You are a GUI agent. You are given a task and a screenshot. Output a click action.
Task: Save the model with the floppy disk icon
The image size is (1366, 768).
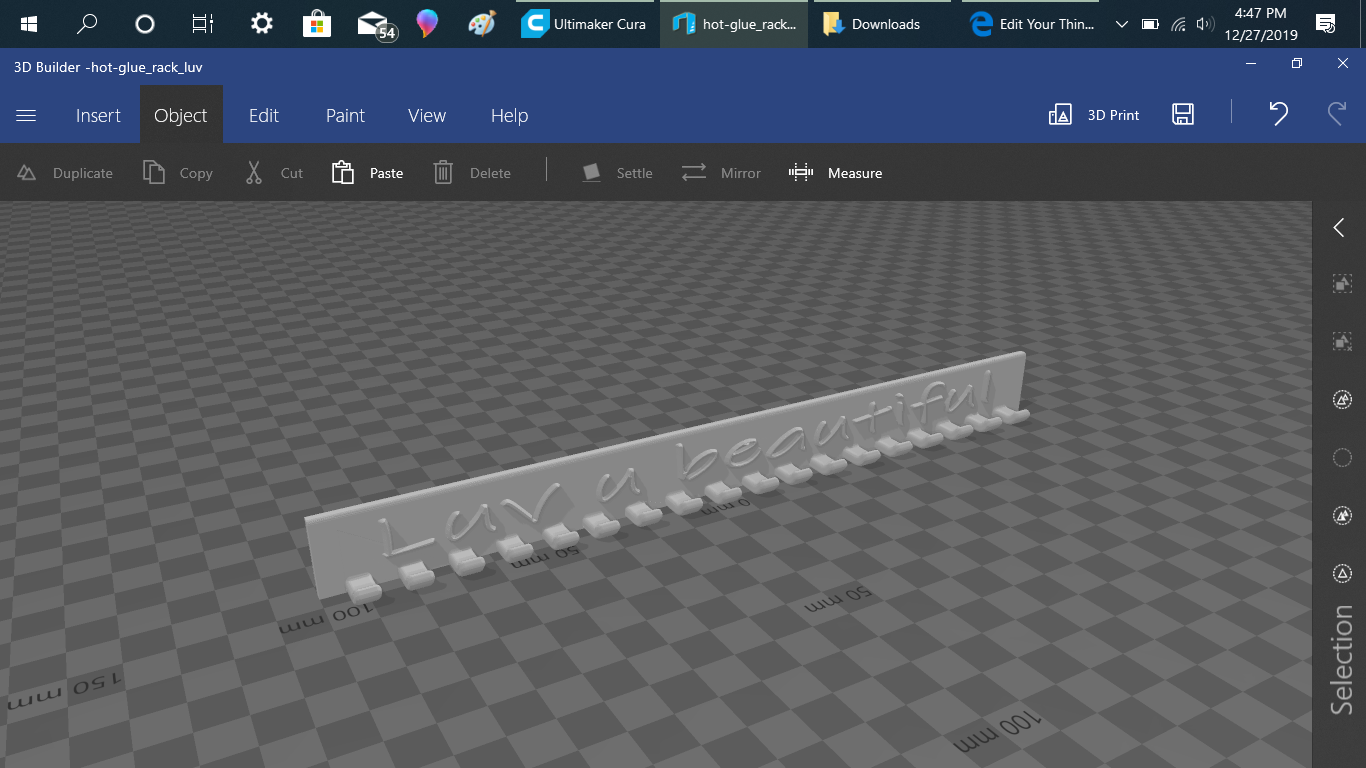pos(1183,114)
